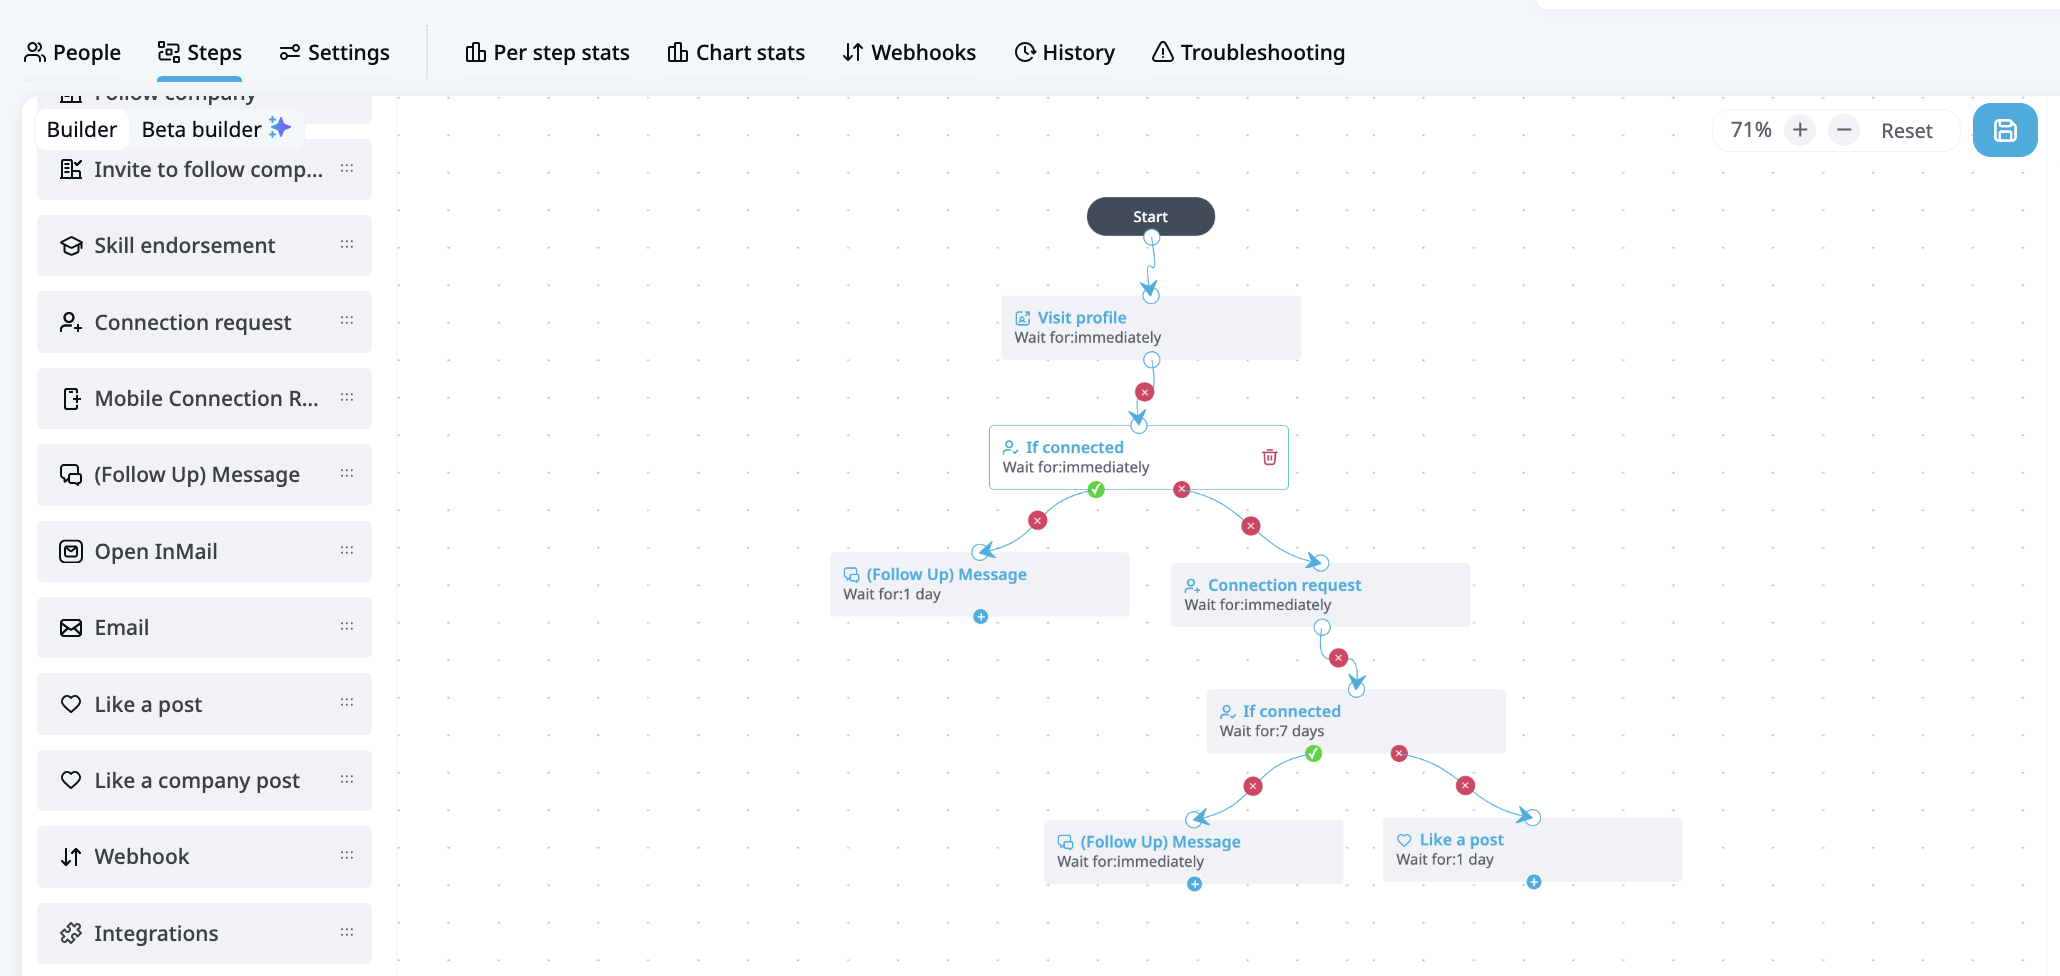Viewport: 2060px width, 976px height.
Task: Delete the If connected step via trash icon
Action: pos(1269,457)
